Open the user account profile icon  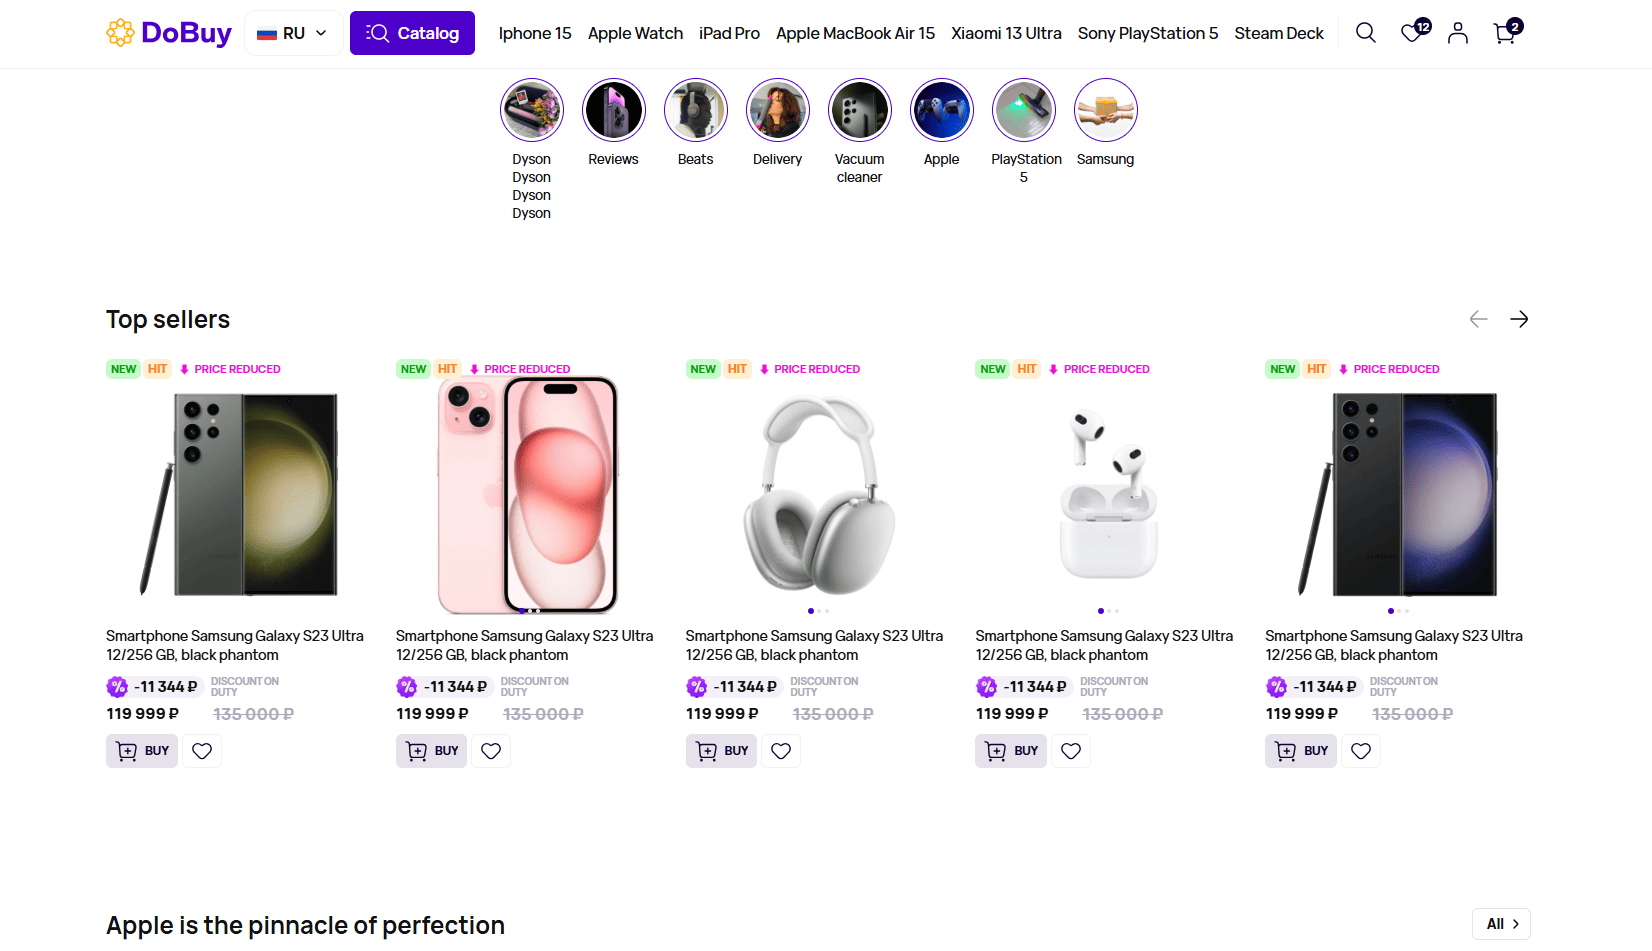[1458, 33]
